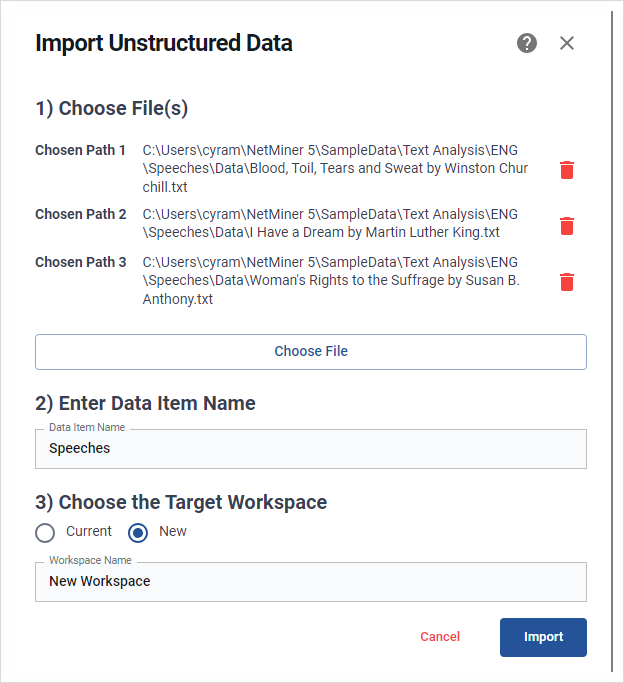Click the Chosen Path 2 label
The image size is (624, 683).
81,214
